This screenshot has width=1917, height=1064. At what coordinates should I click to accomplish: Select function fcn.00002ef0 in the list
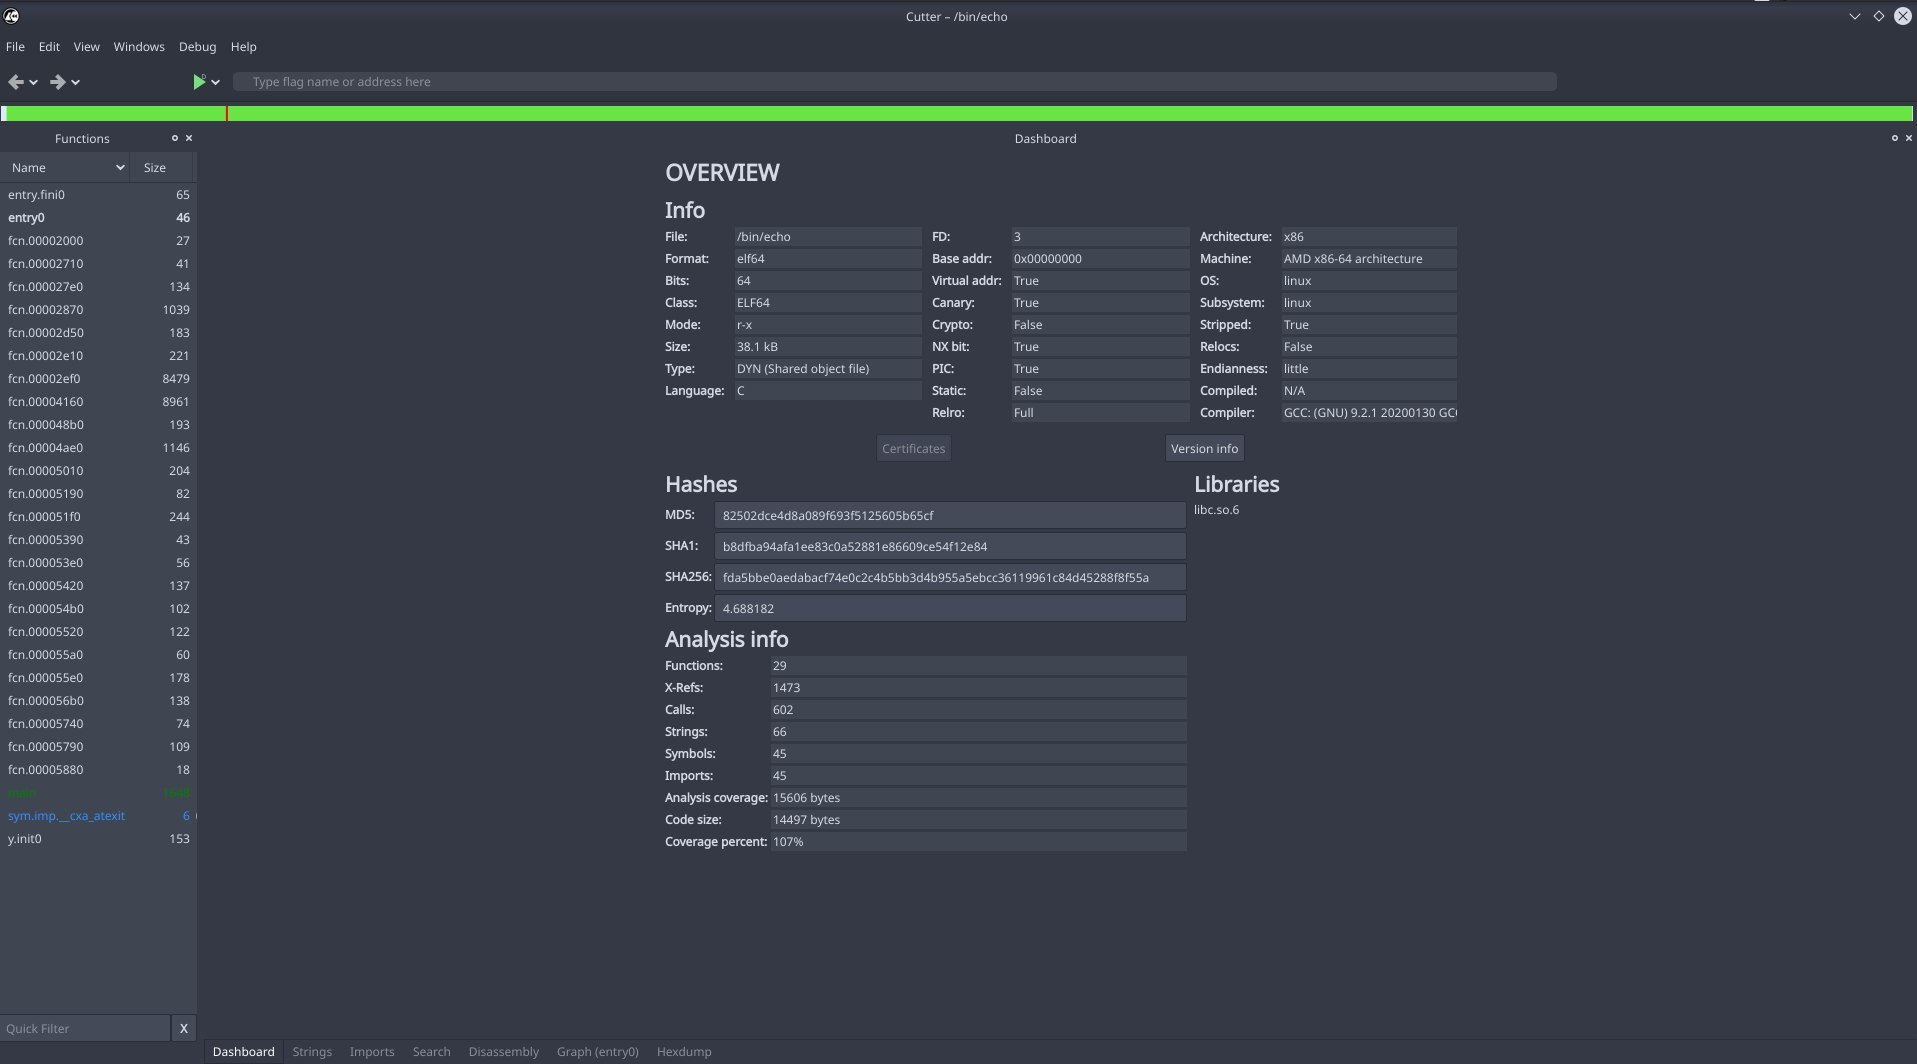point(98,379)
